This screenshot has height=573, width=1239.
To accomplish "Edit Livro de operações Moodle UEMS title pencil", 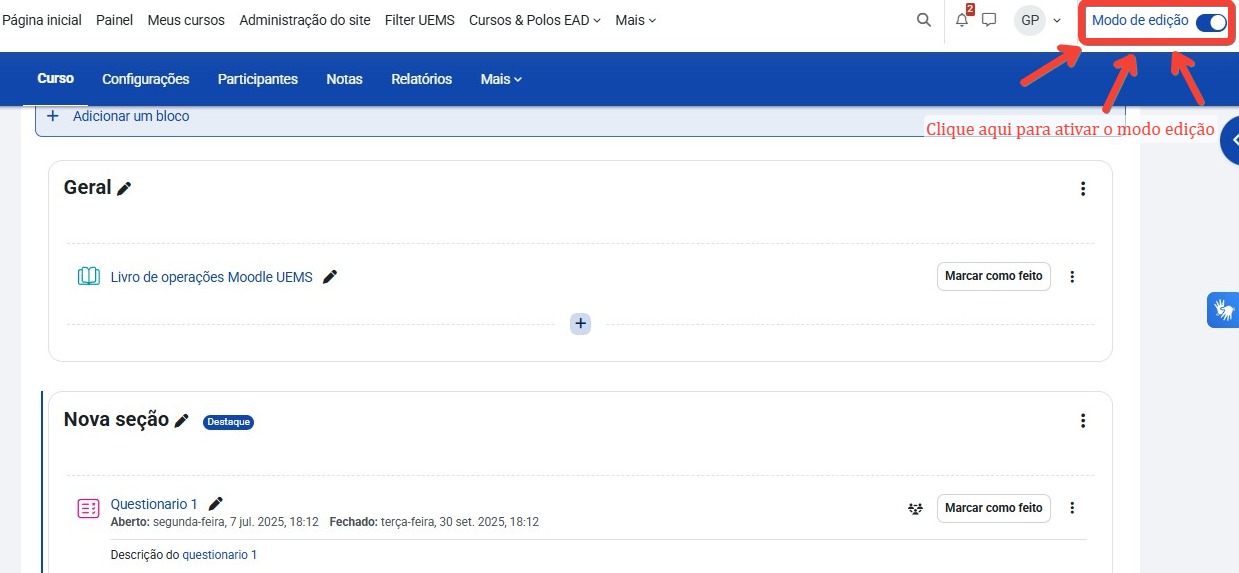I will (x=330, y=277).
